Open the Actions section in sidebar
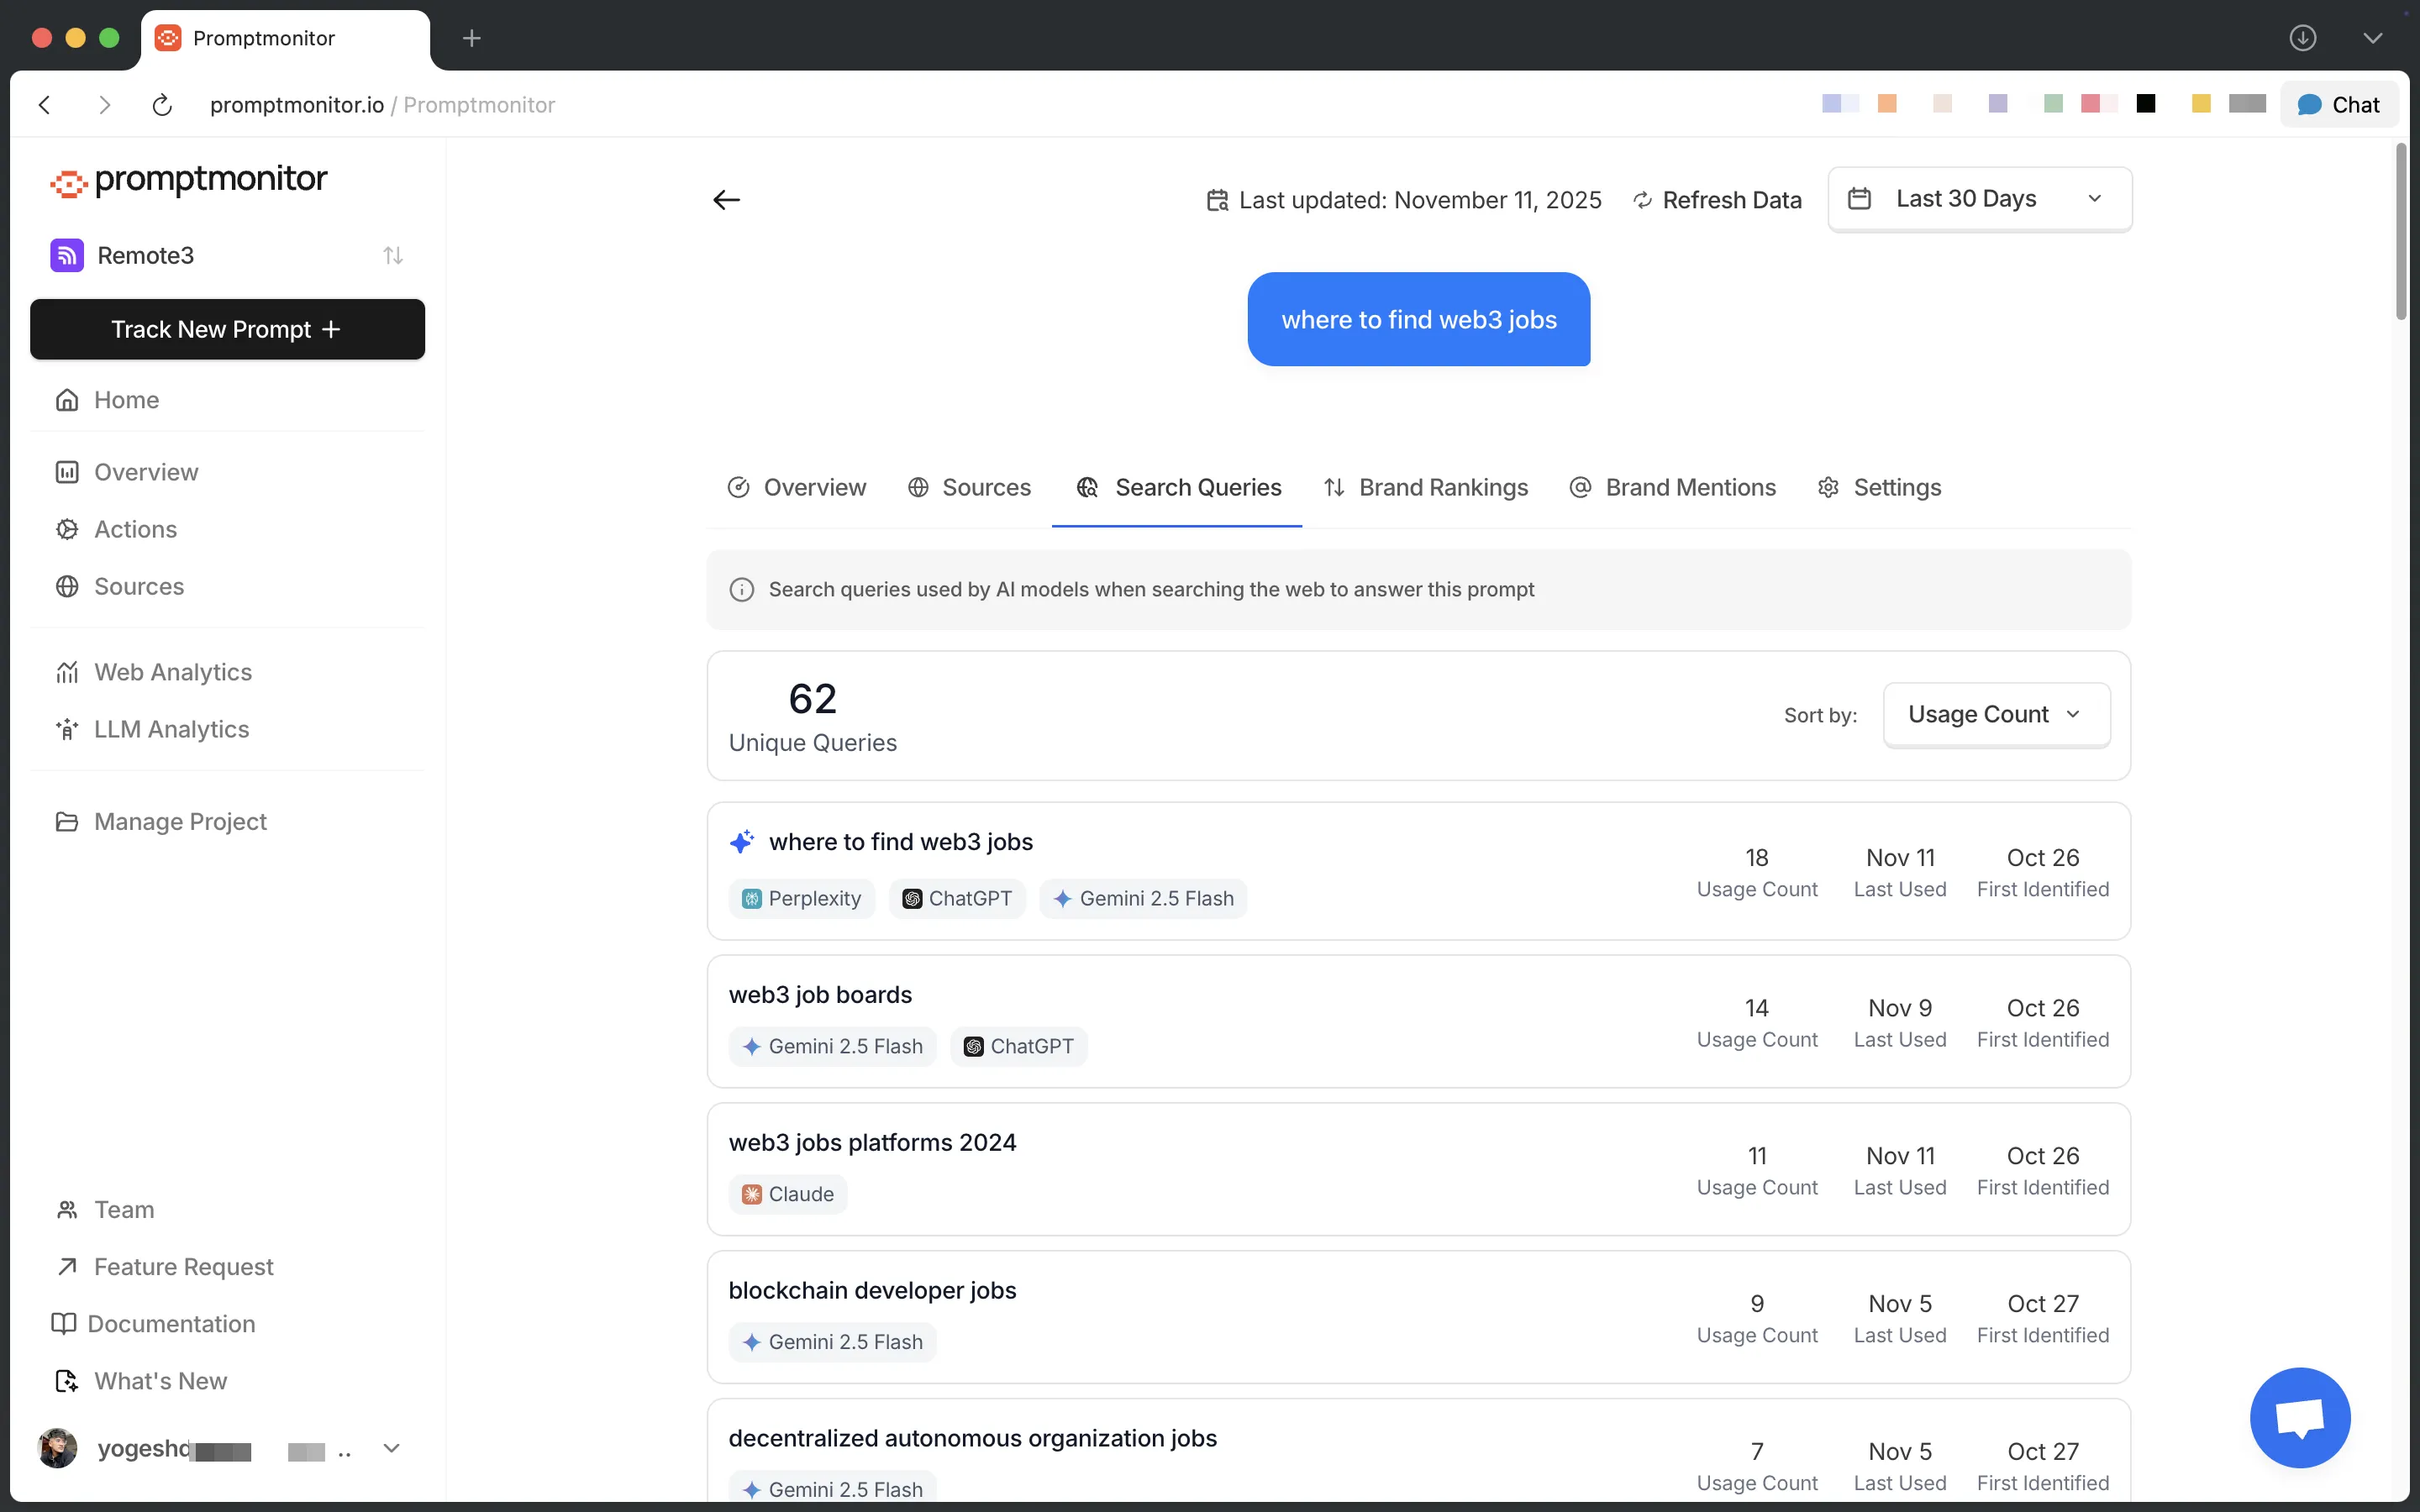 (x=134, y=529)
